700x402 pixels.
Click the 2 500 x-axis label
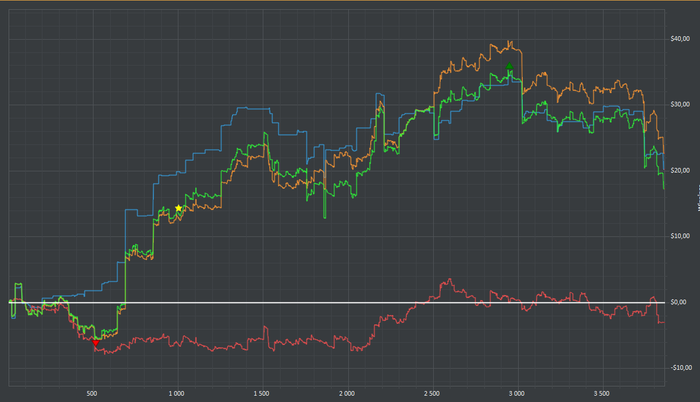click(x=432, y=394)
